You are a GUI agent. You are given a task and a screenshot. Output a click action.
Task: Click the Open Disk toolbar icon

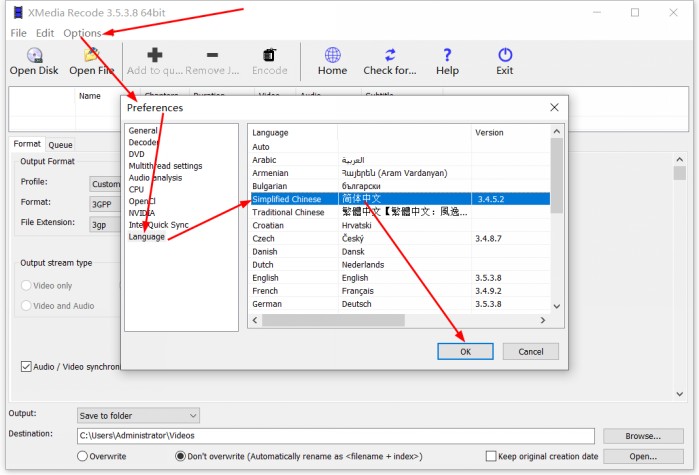pyautogui.click(x=34, y=55)
